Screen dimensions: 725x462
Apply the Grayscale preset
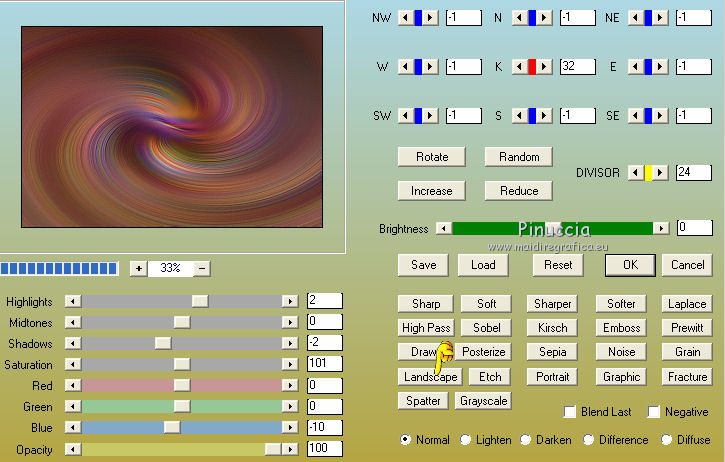pos(484,401)
